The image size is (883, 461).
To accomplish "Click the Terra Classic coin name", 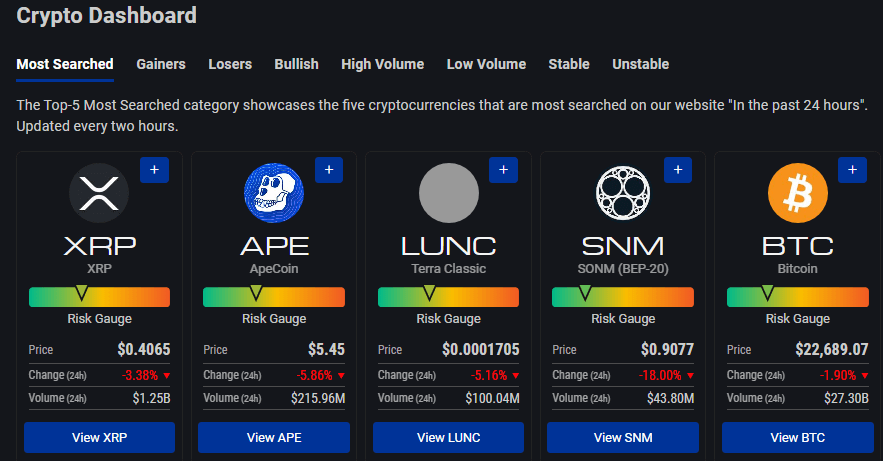I will pos(448,269).
